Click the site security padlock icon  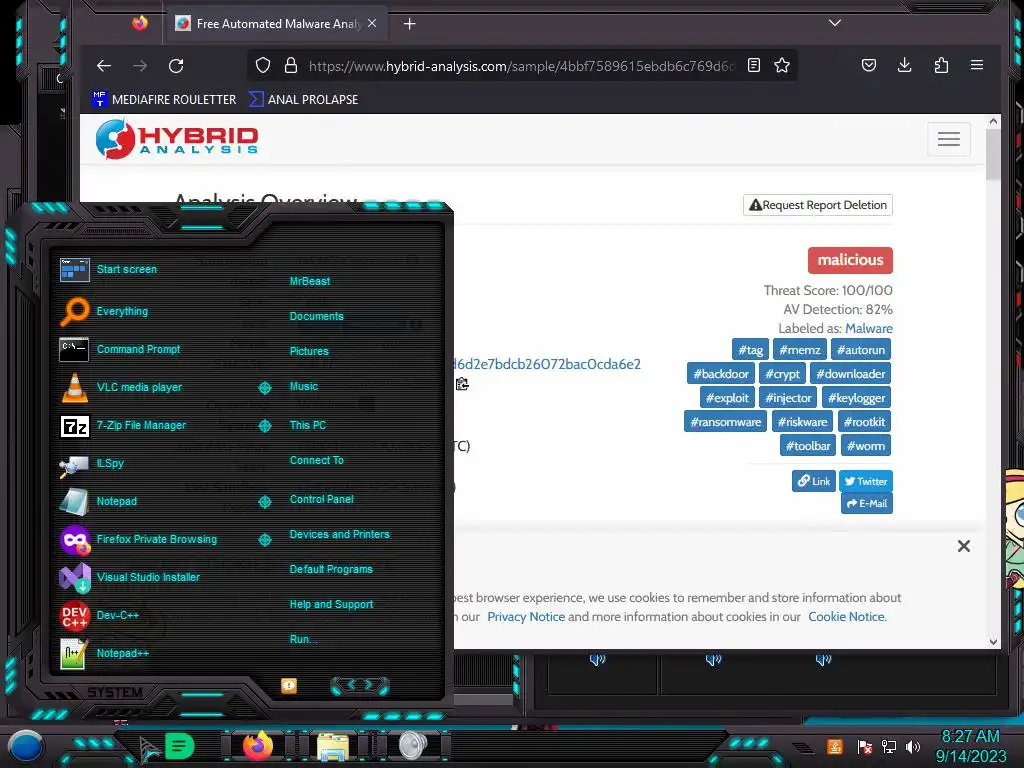[x=291, y=65]
